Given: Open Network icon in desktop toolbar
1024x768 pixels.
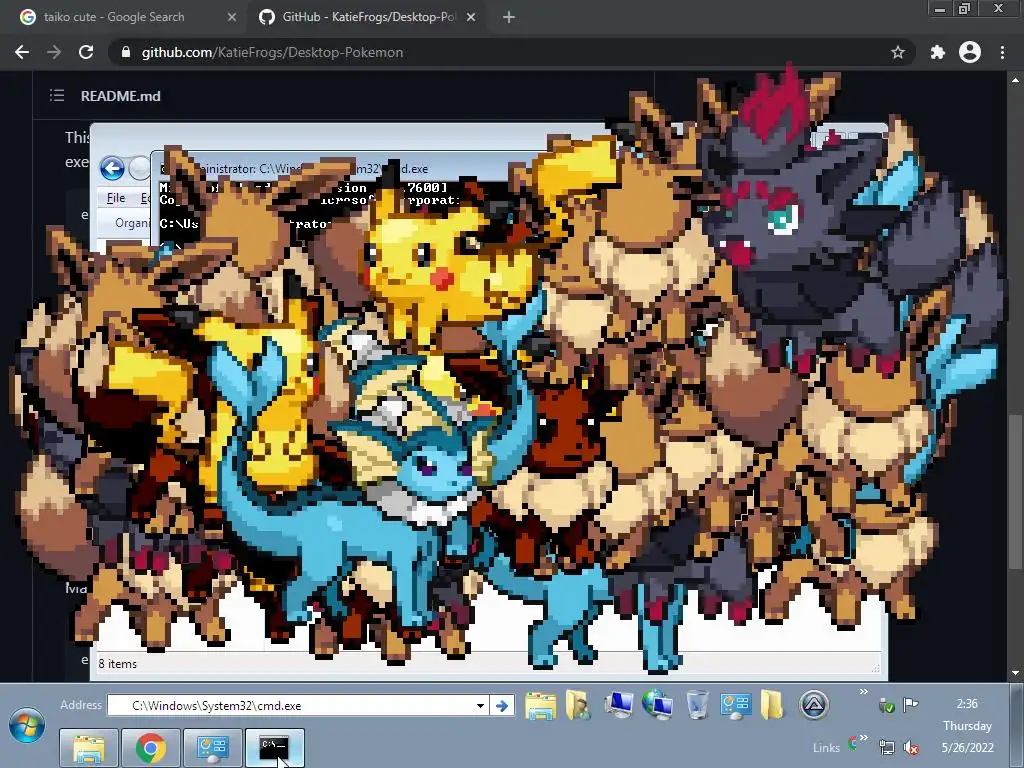Looking at the screenshot, I should click(658, 705).
